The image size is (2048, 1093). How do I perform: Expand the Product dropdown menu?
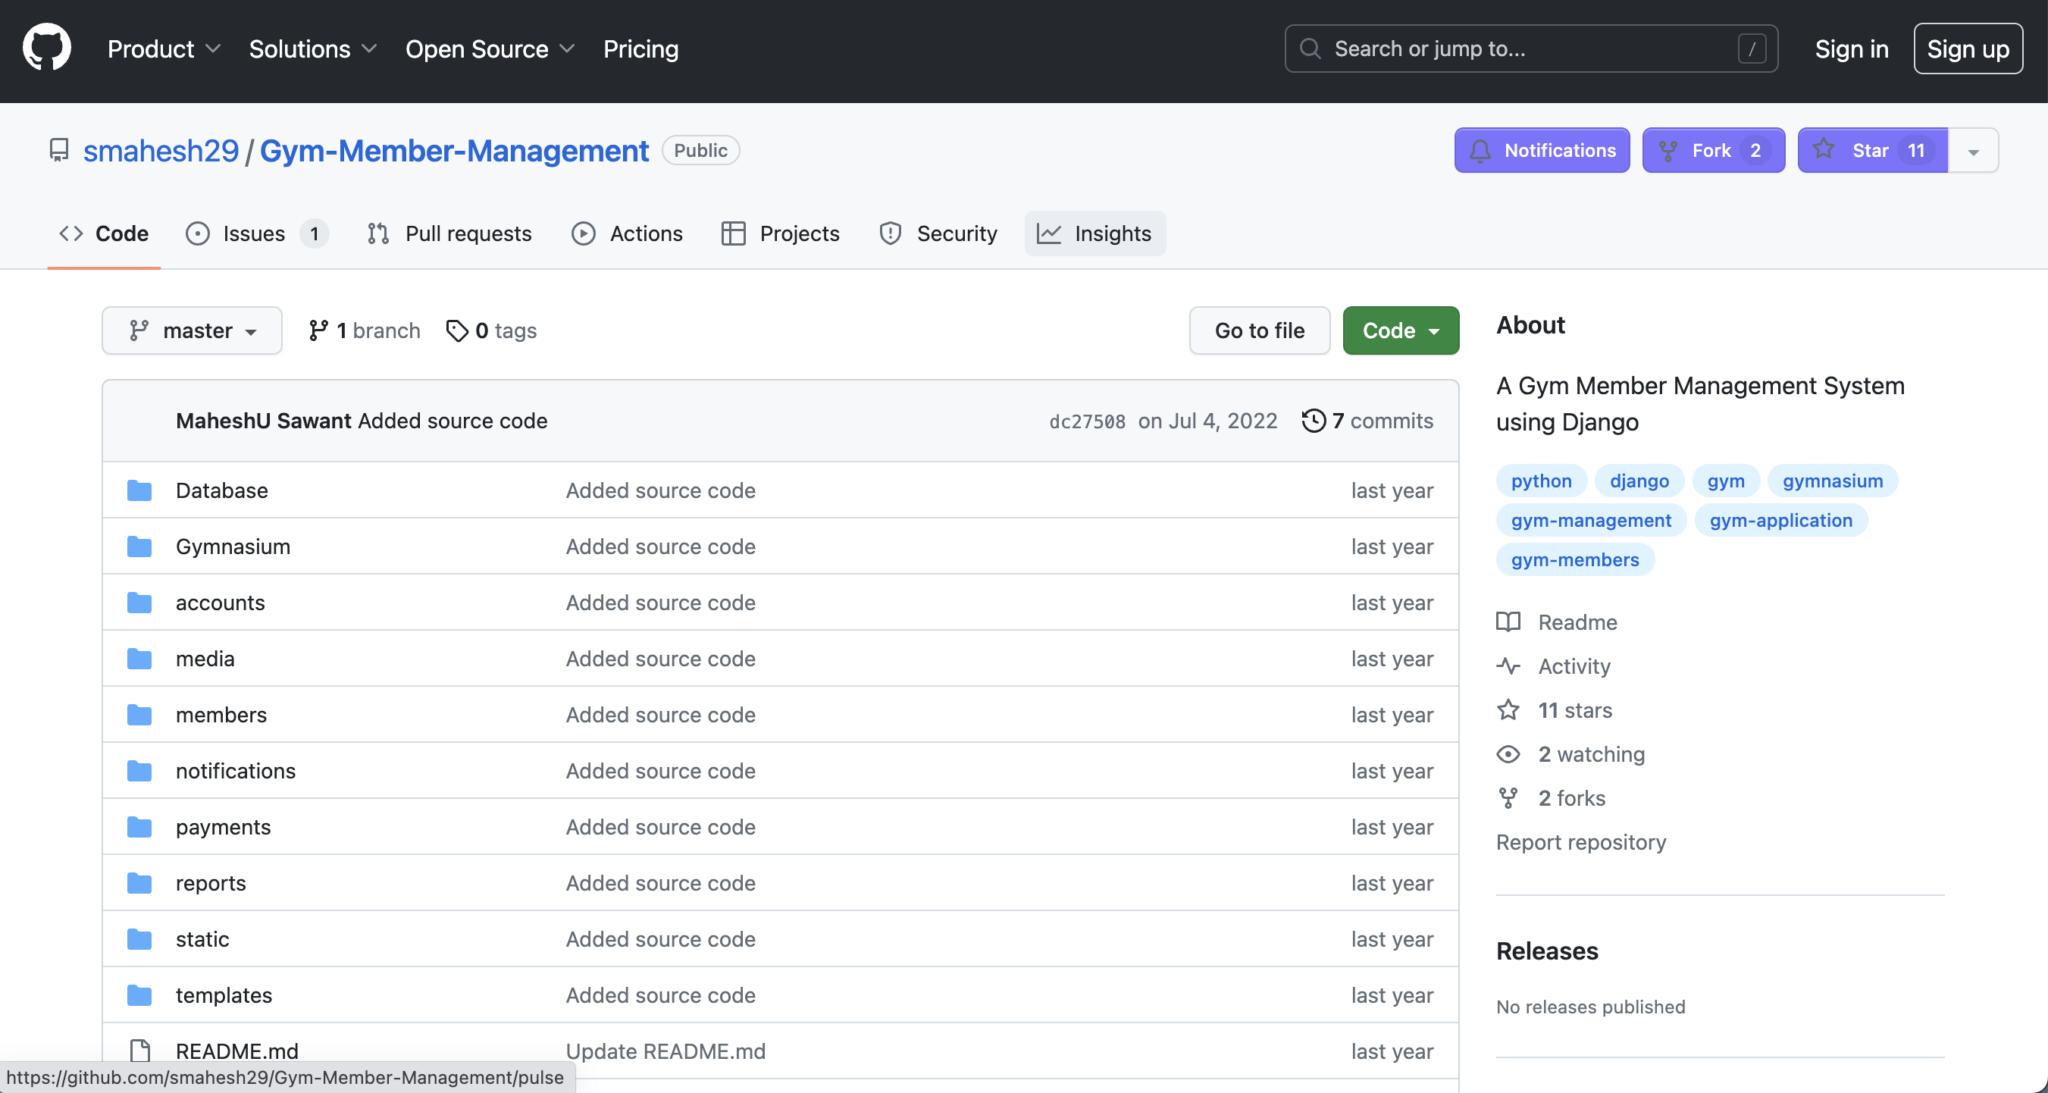(163, 48)
